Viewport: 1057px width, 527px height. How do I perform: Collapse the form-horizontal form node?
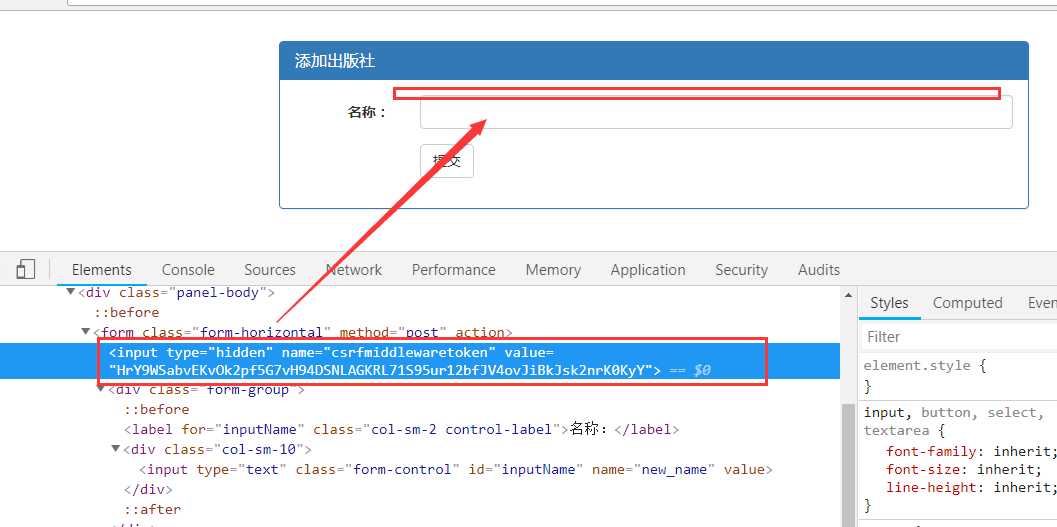click(86, 332)
